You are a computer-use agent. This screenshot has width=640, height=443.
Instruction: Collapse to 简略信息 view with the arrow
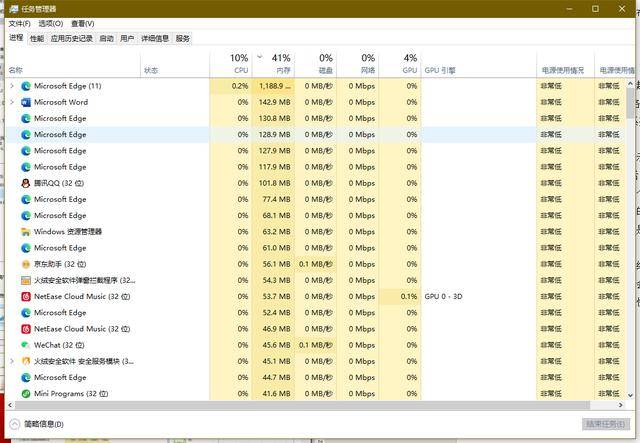pyautogui.click(x=14, y=424)
